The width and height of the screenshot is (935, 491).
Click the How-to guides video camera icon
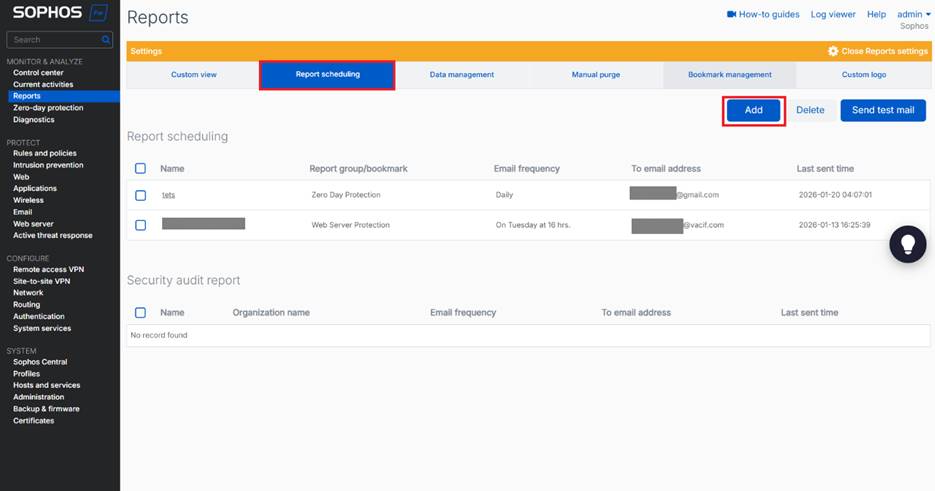pos(731,15)
